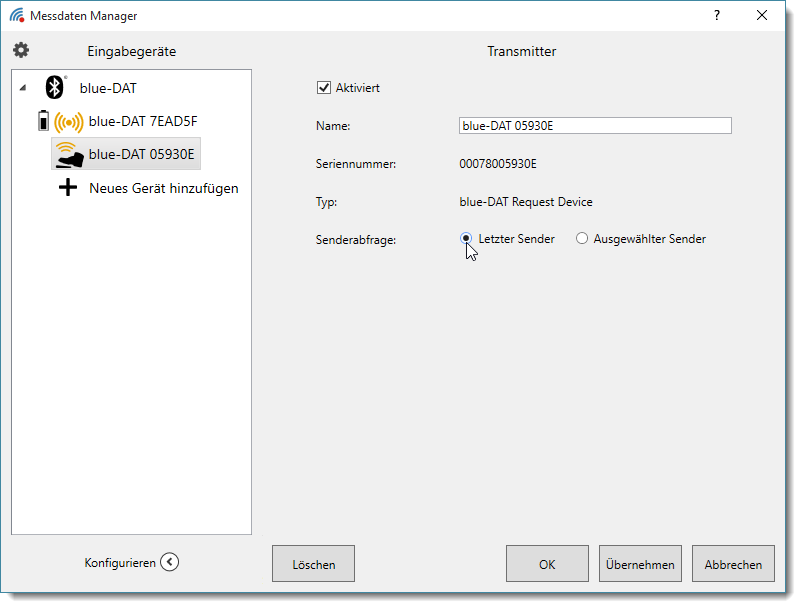Click the hand transmitter icon for 05930E
This screenshot has height=608, width=801.
coord(68,154)
